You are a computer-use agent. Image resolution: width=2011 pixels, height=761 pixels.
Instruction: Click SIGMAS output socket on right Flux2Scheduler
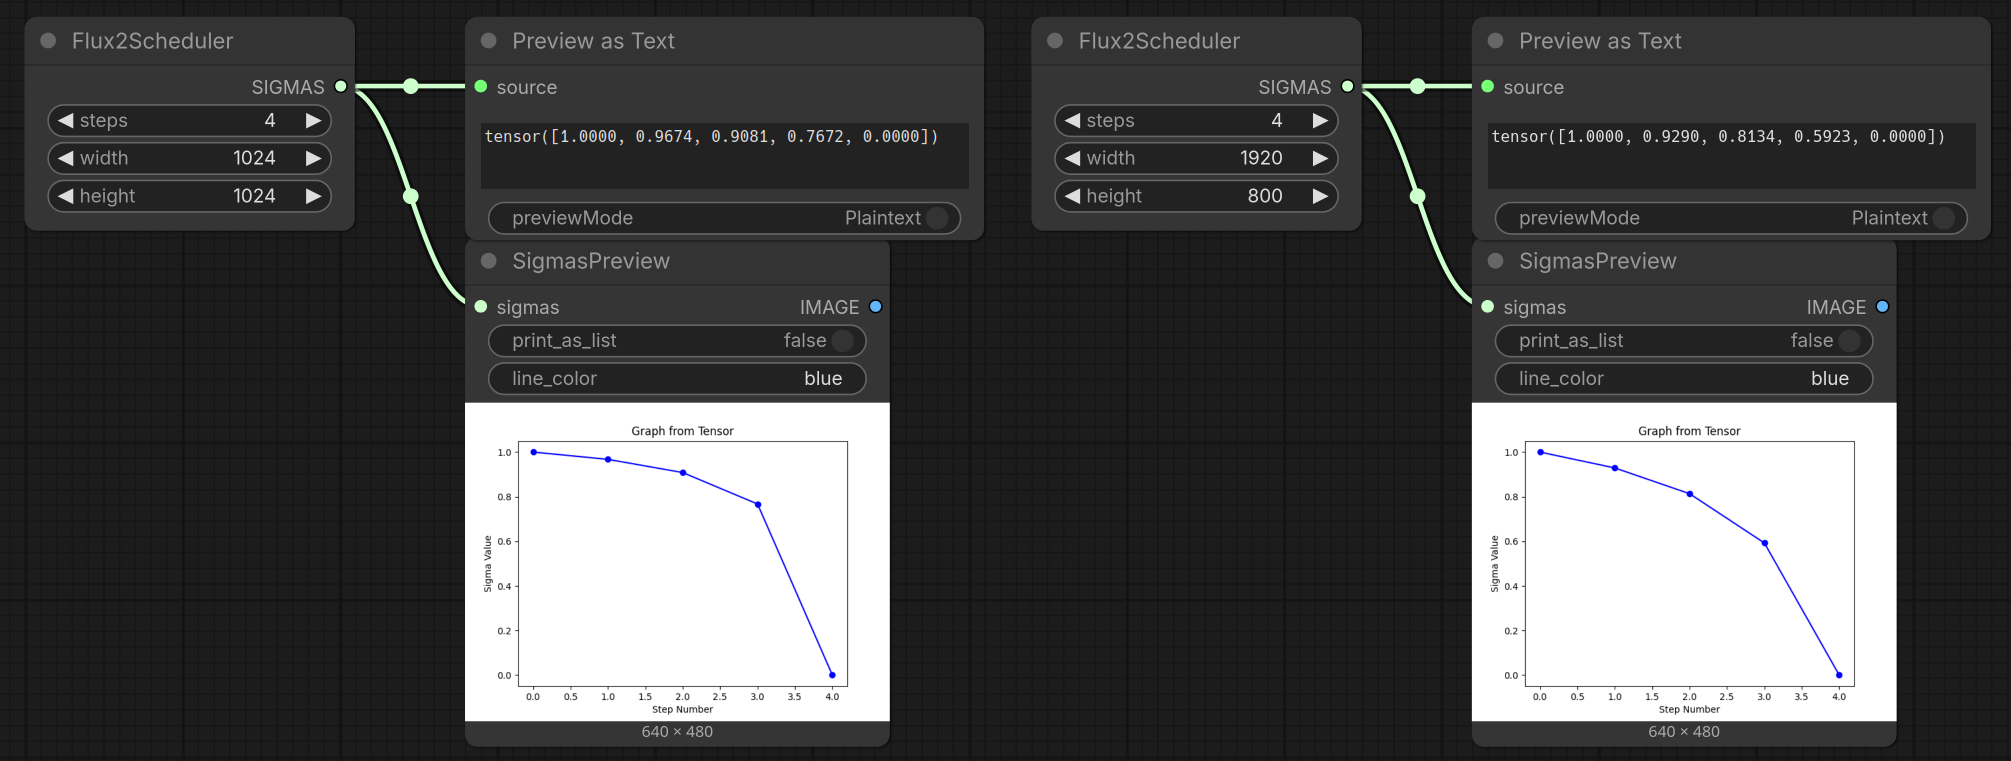click(x=1348, y=87)
